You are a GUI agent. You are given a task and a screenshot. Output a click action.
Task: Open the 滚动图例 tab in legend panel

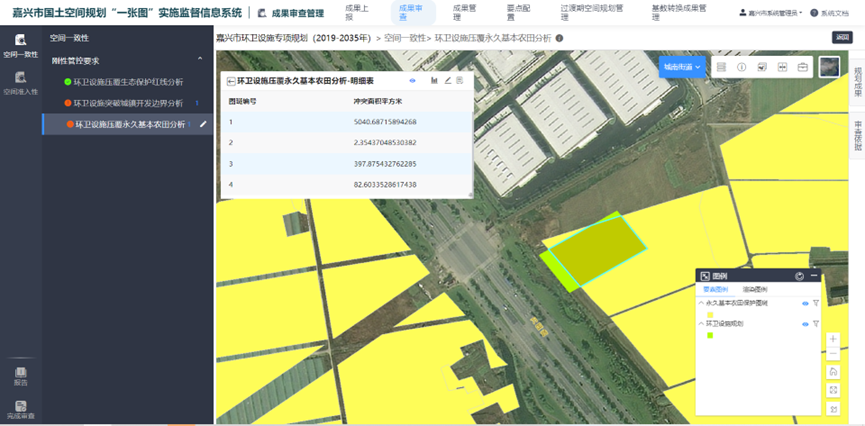click(754, 289)
